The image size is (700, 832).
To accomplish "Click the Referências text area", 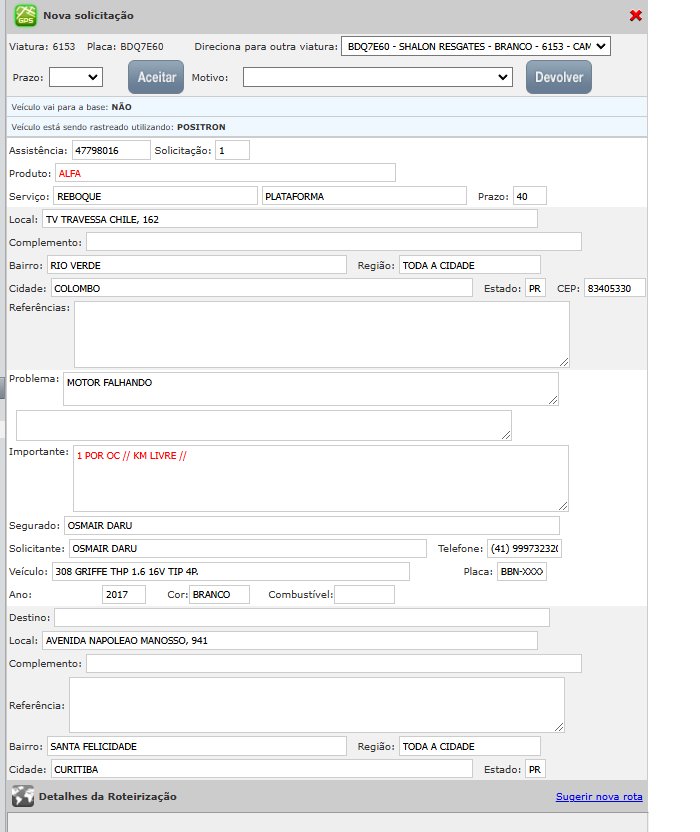I will coord(322,334).
